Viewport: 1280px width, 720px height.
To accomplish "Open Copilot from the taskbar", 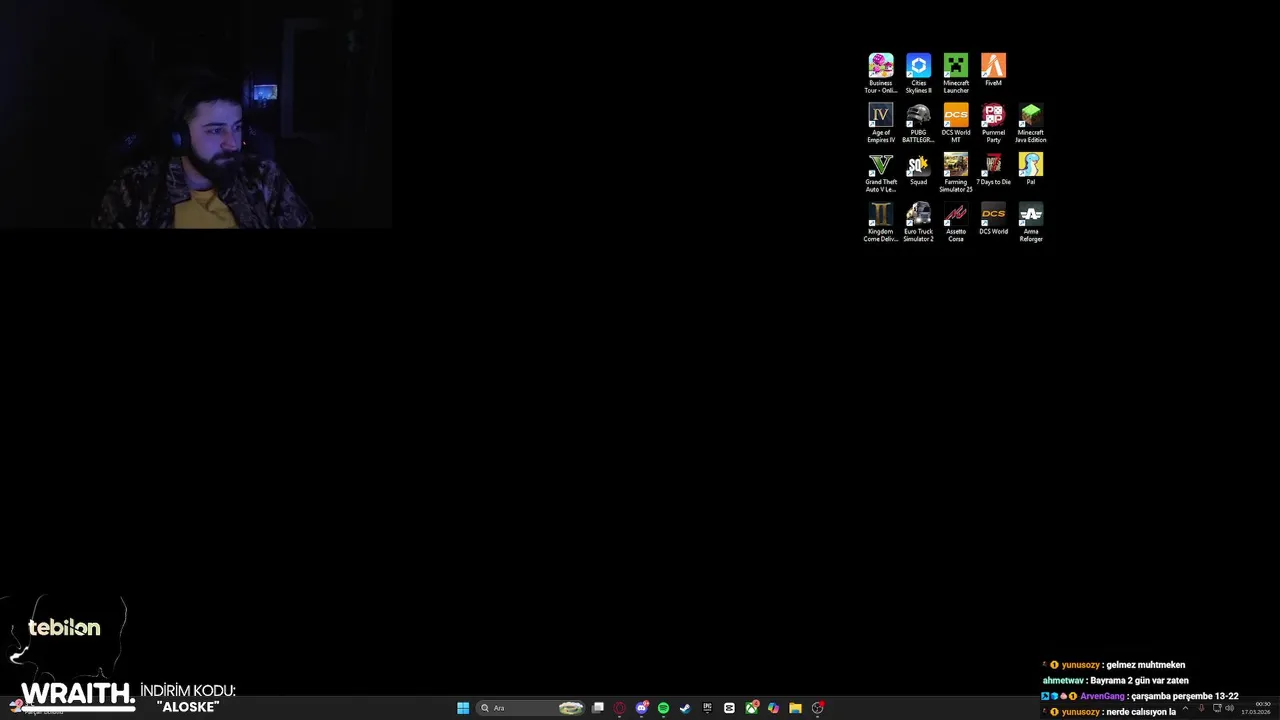I will click(x=773, y=708).
